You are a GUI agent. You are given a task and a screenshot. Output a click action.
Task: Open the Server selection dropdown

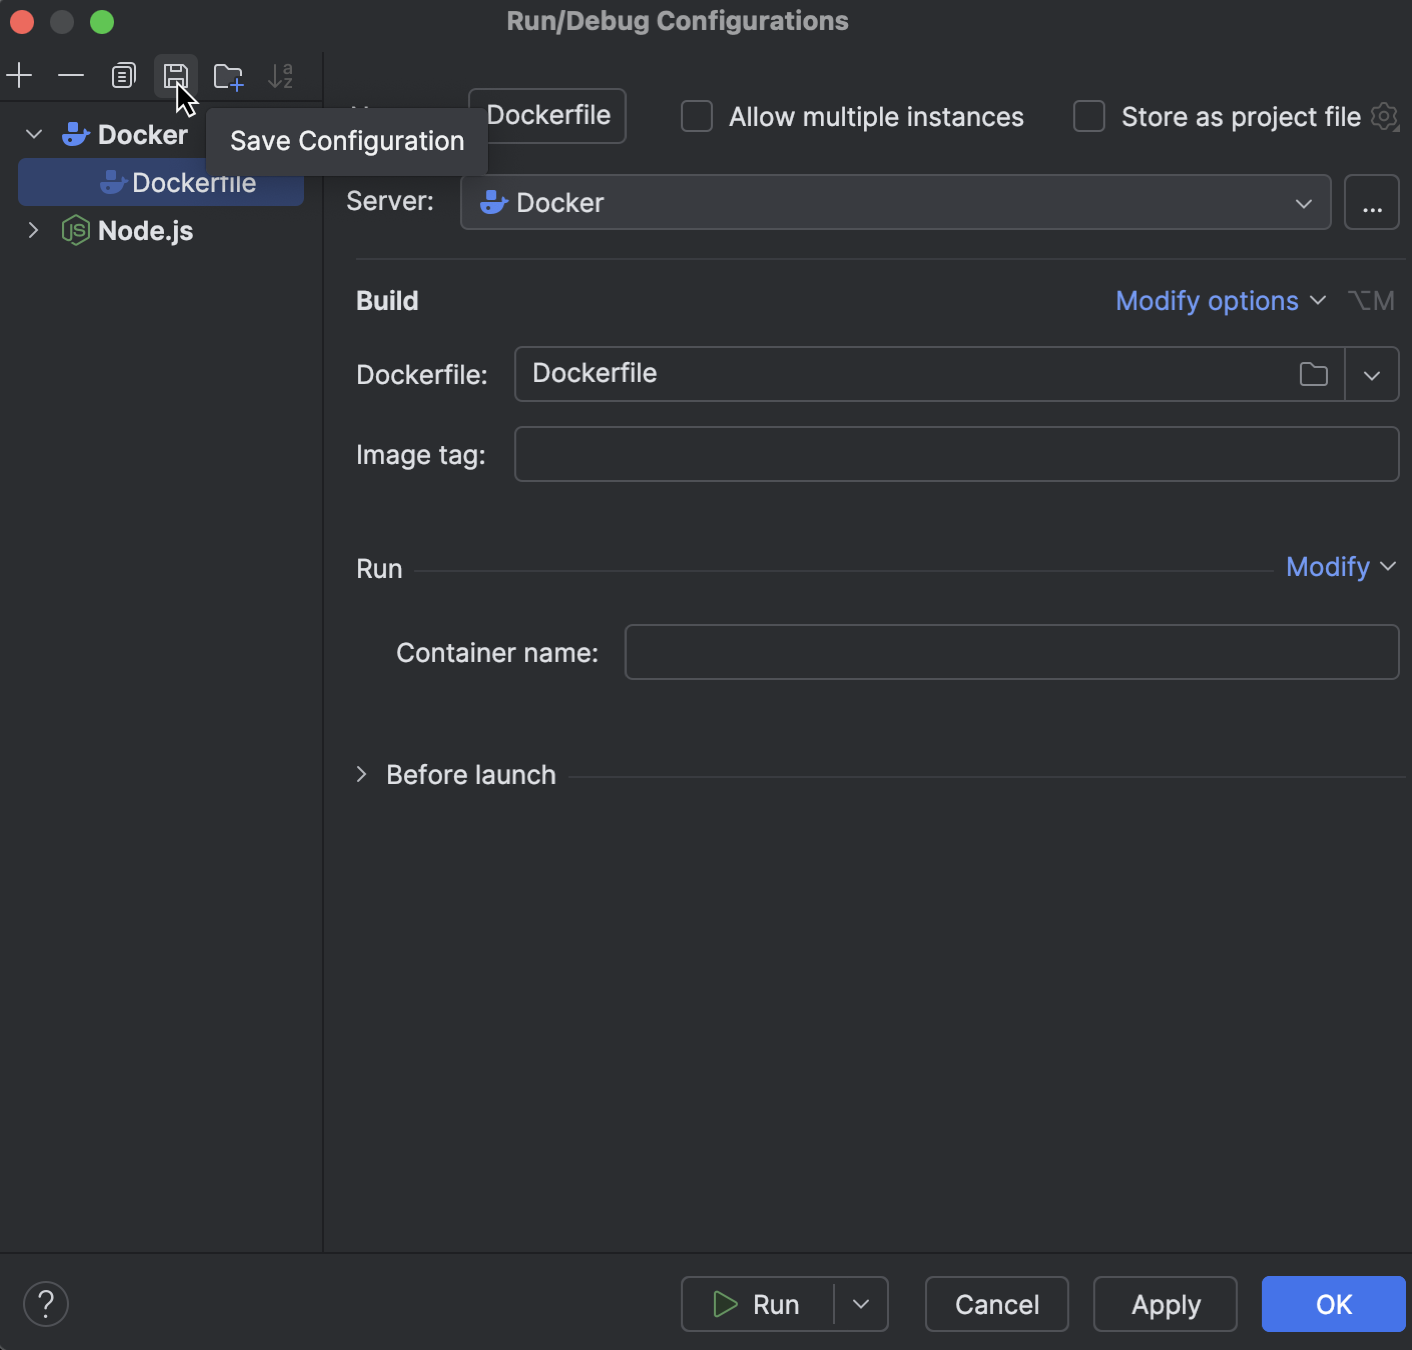click(x=1303, y=202)
